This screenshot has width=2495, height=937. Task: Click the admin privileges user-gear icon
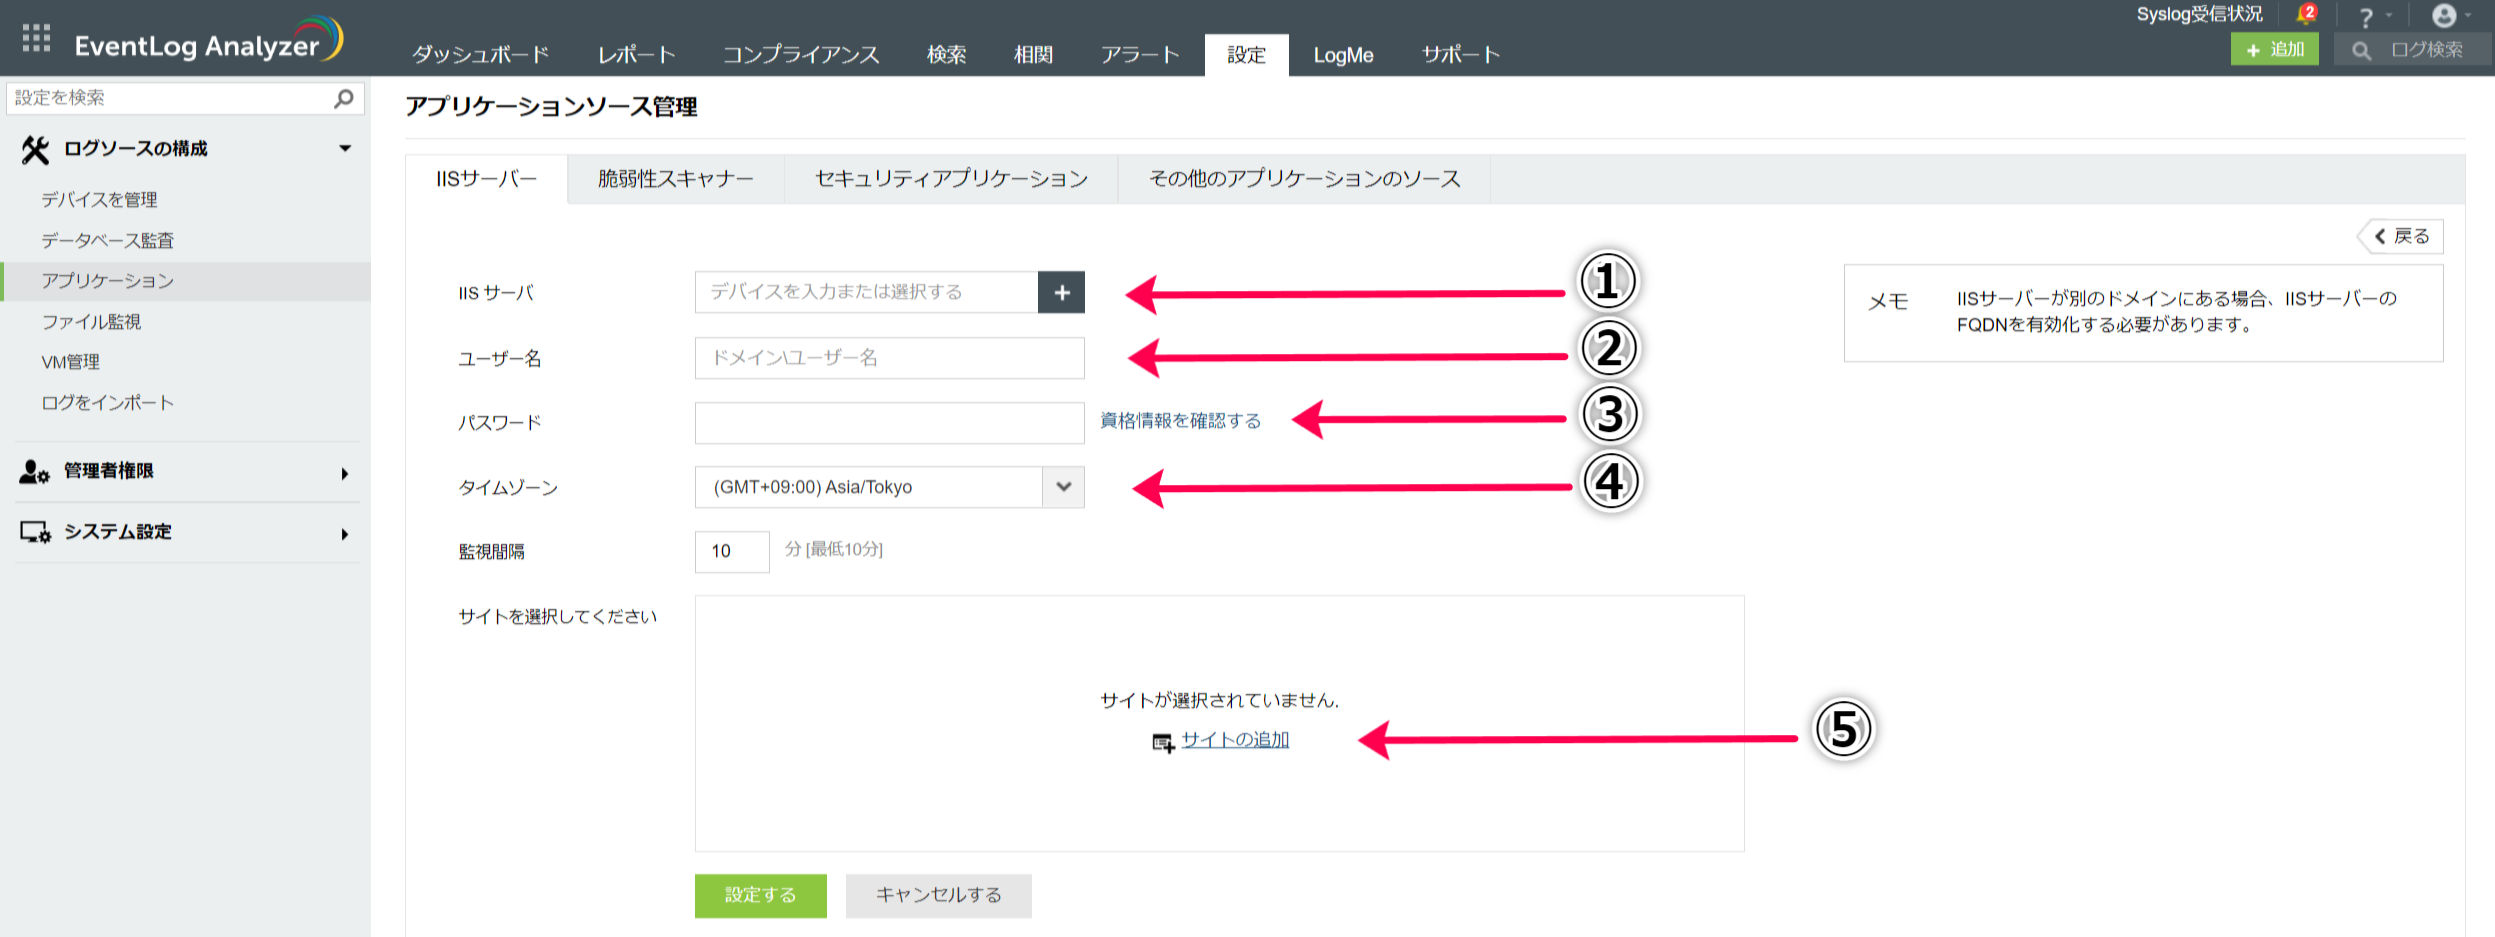[34, 472]
